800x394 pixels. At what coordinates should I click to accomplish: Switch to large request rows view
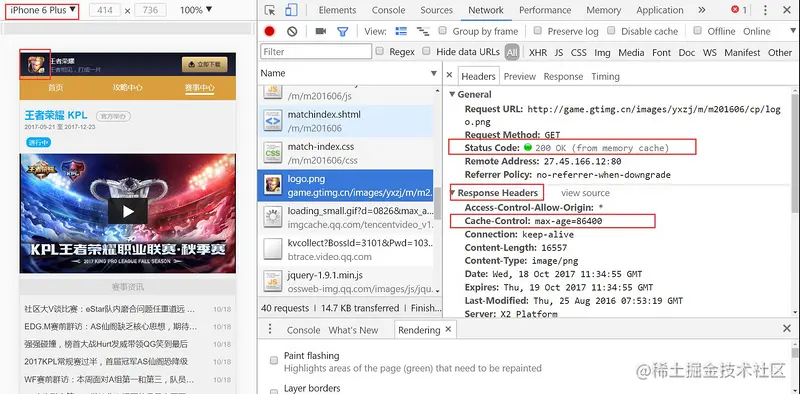[x=402, y=31]
